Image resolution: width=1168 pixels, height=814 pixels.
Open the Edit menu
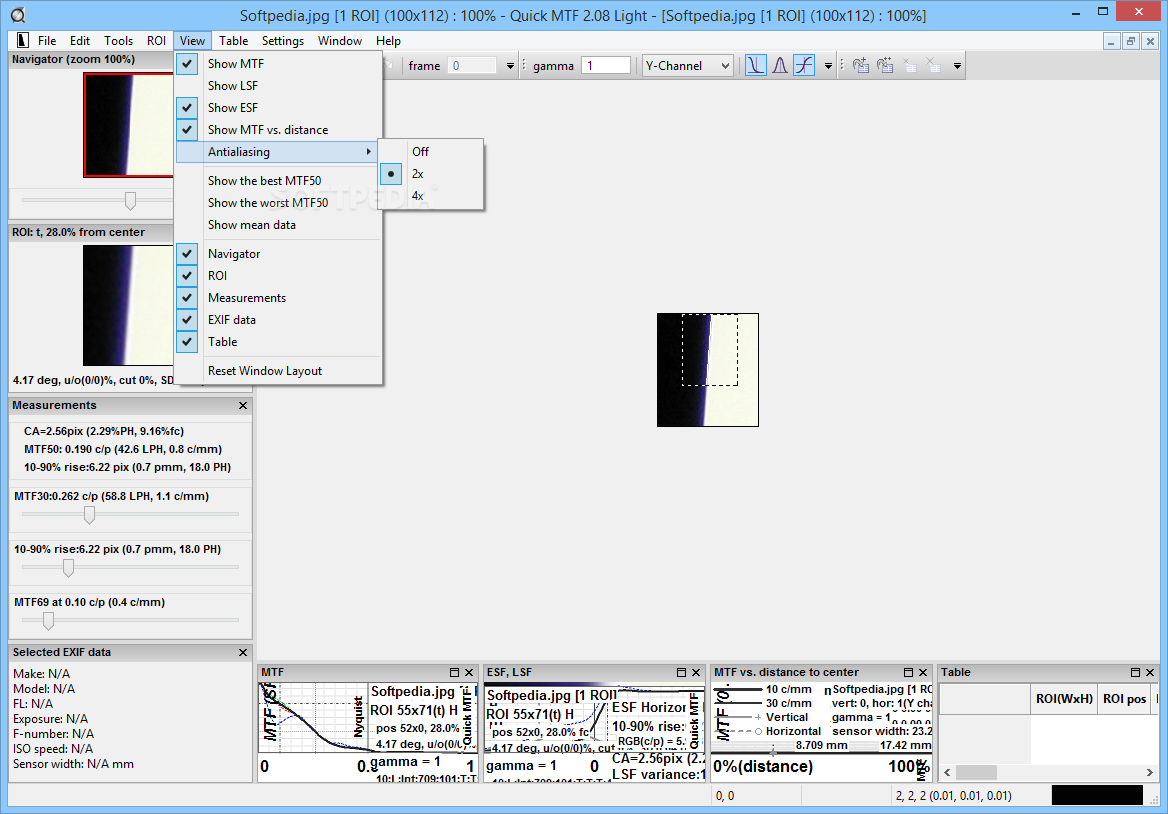[x=80, y=41]
